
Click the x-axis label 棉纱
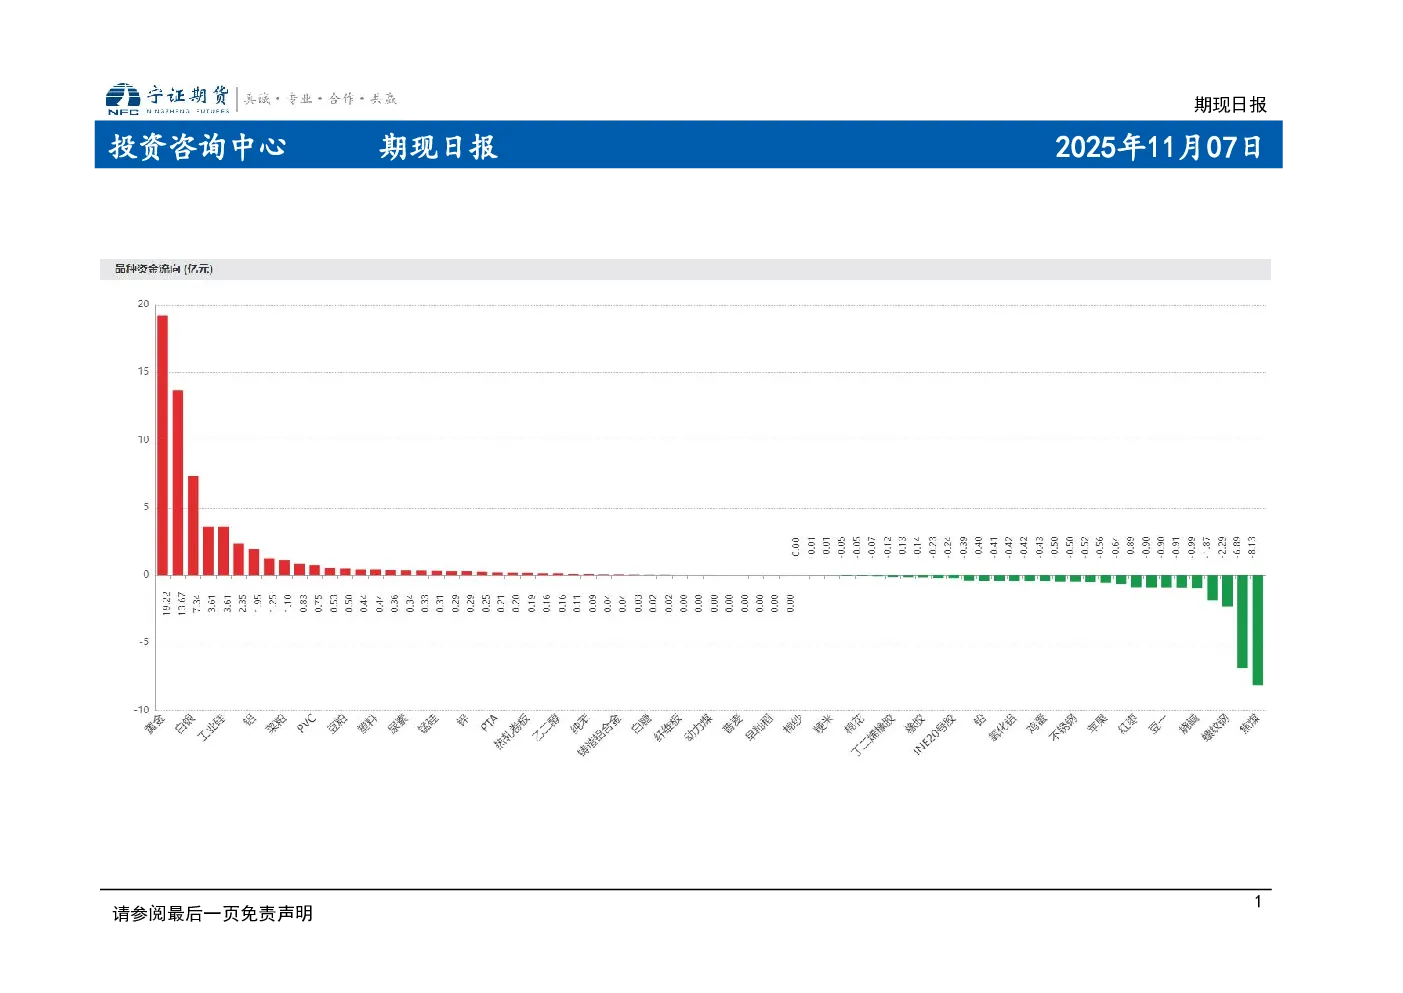(793, 725)
